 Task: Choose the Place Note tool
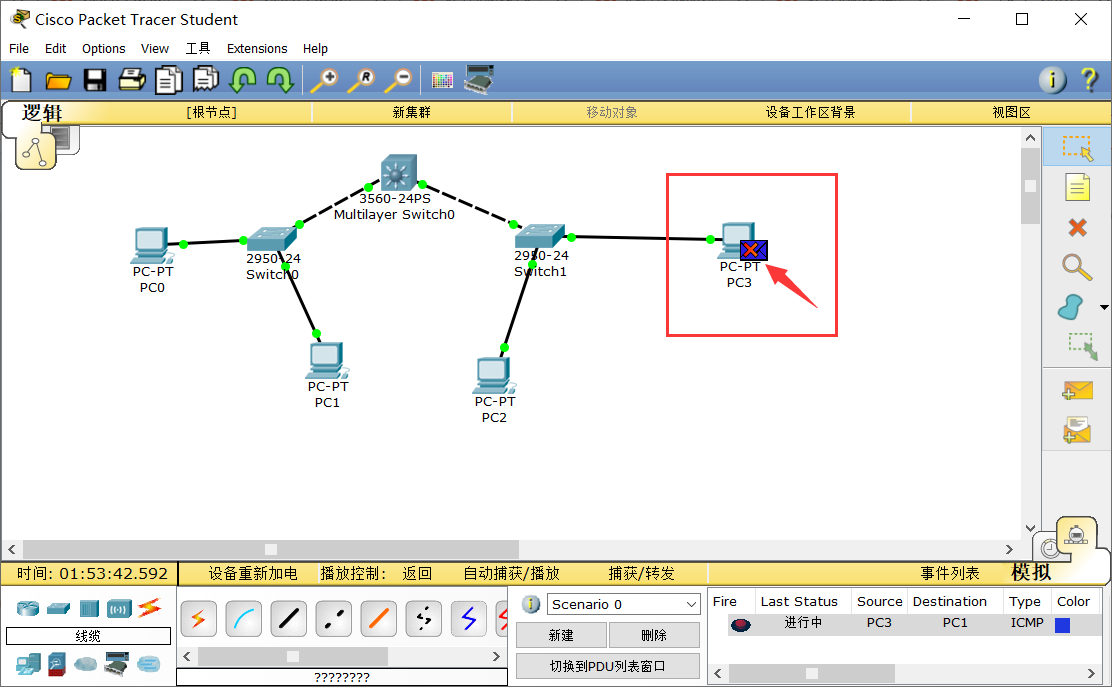click(1077, 187)
